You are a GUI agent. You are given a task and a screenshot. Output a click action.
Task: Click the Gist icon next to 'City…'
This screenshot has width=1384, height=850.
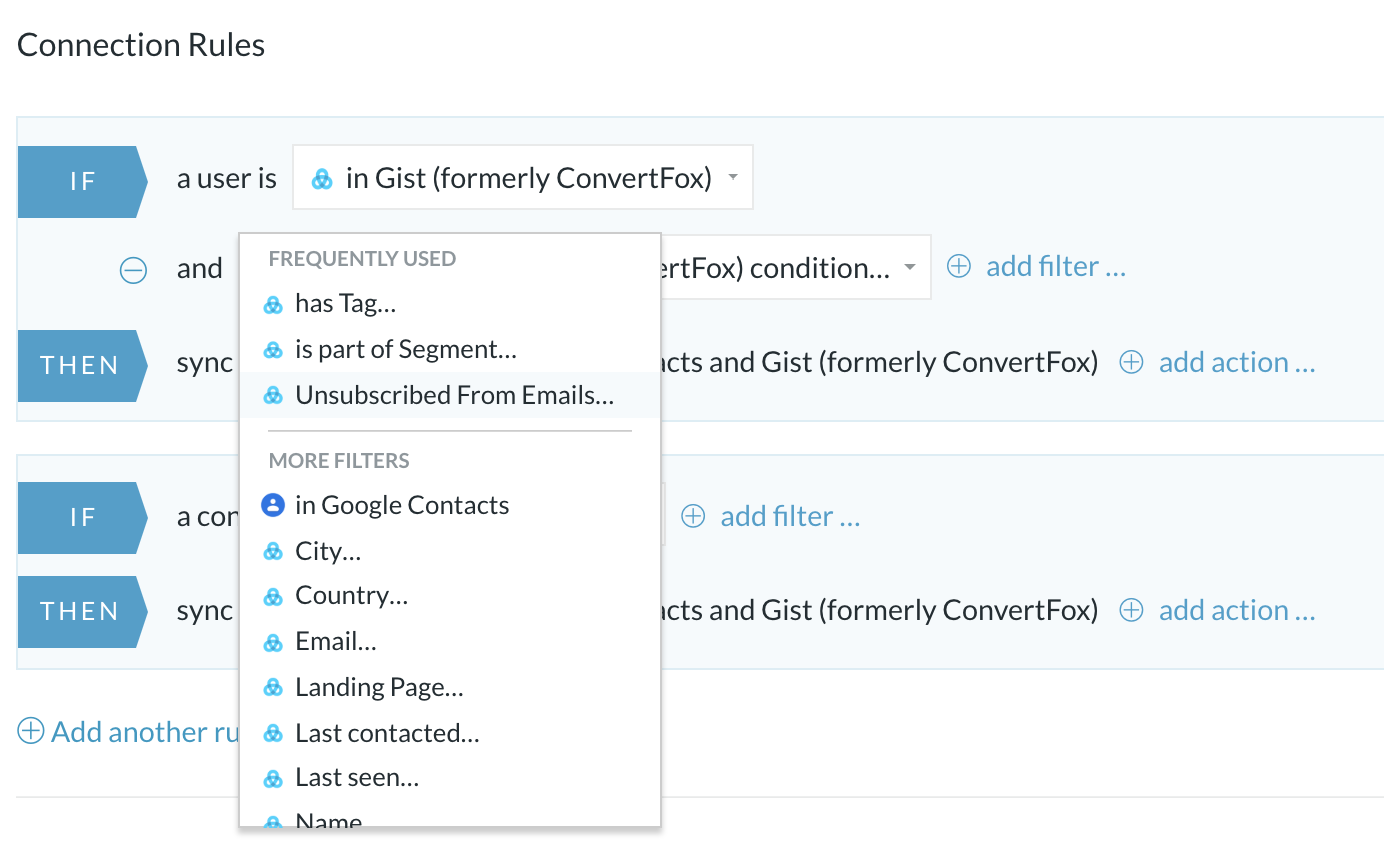coord(272,552)
